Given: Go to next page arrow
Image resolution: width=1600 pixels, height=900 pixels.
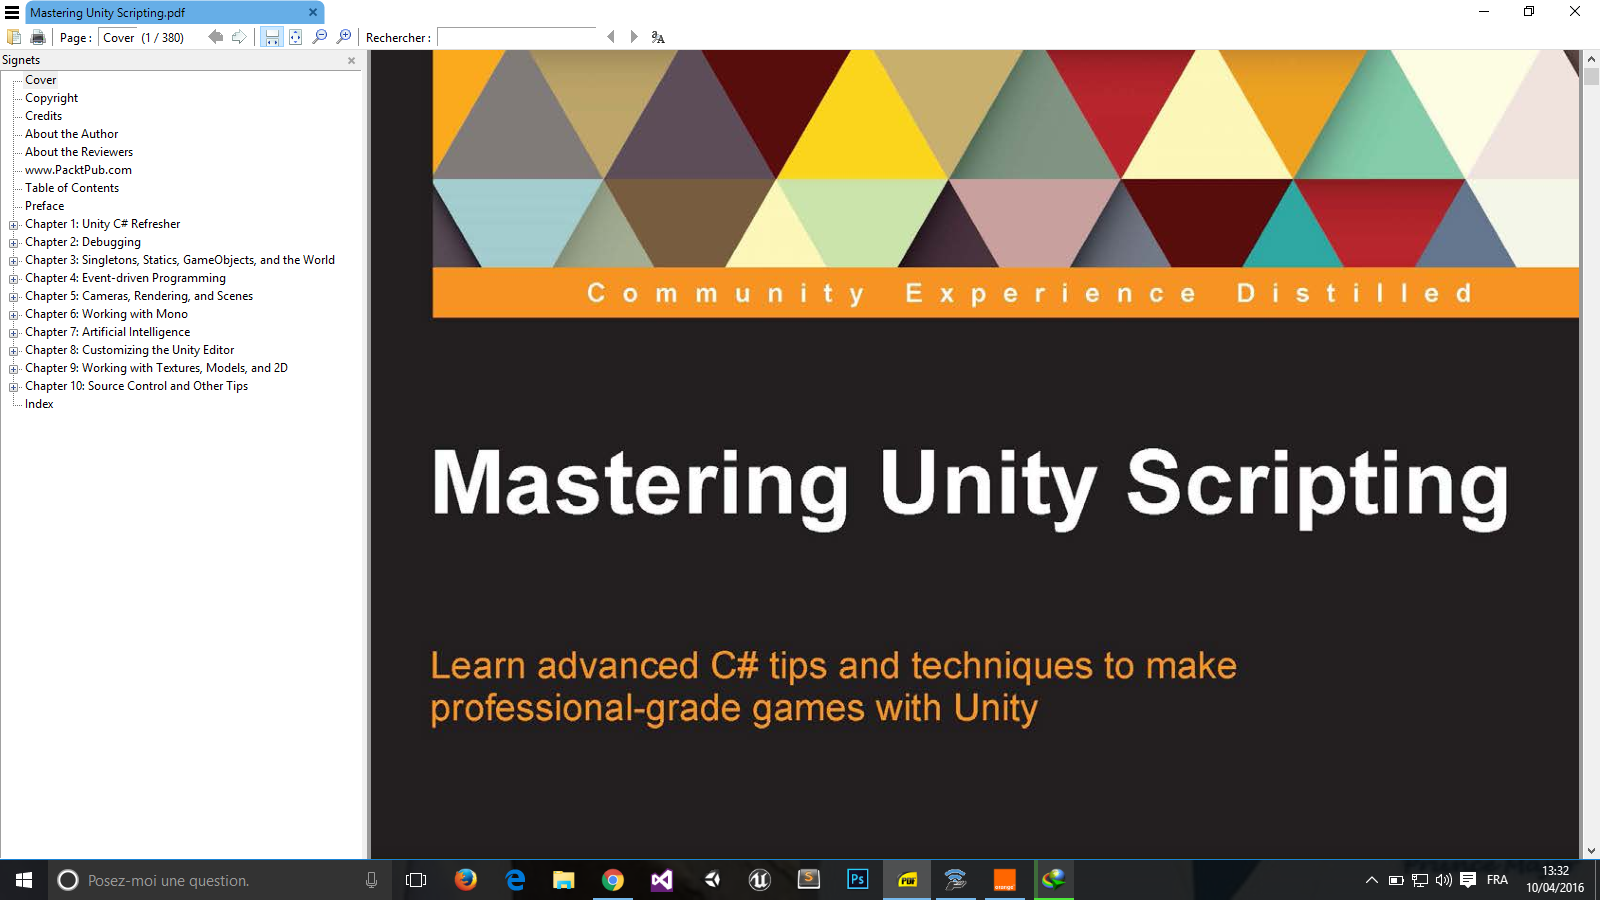Looking at the screenshot, I should click(239, 37).
